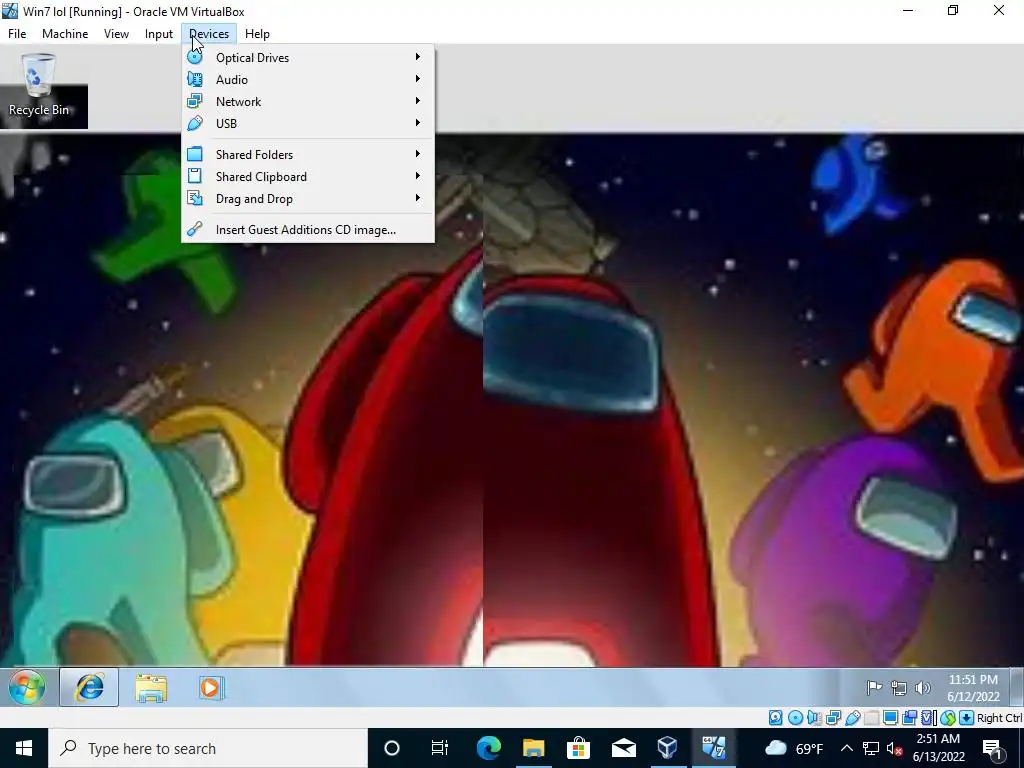Click the host network tray icon

(871, 748)
